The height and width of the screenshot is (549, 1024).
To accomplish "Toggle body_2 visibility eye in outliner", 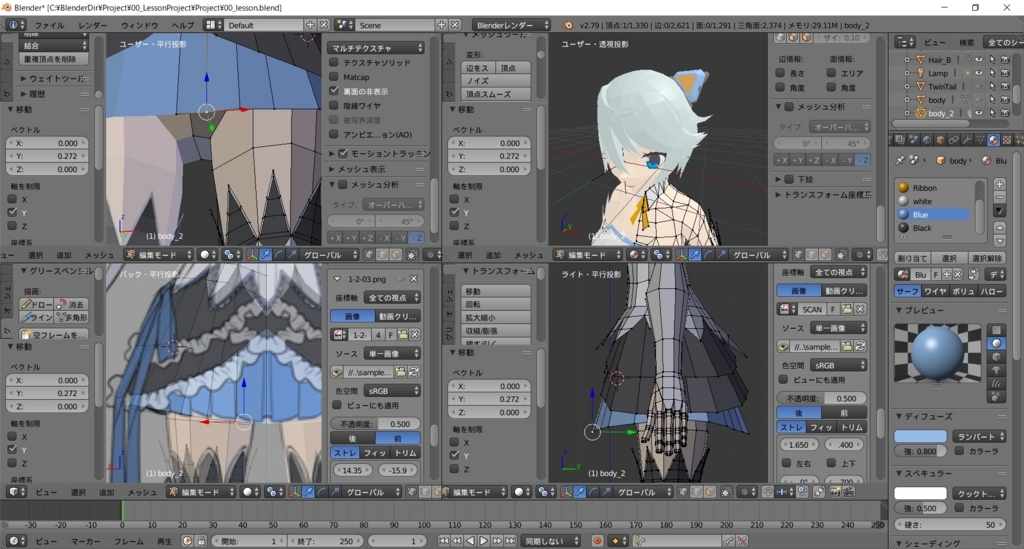I will 978,113.
